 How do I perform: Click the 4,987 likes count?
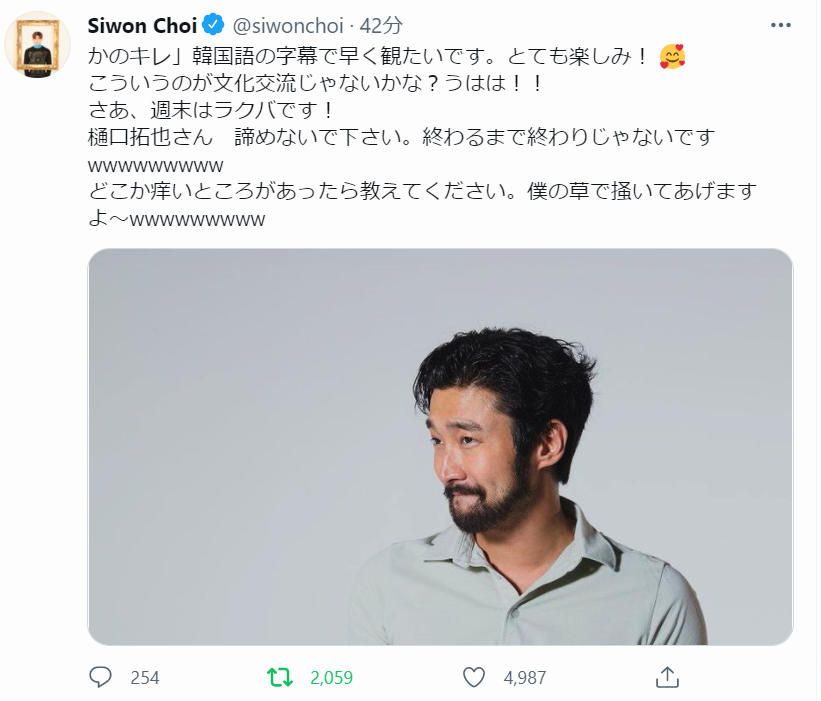click(525, 678)
